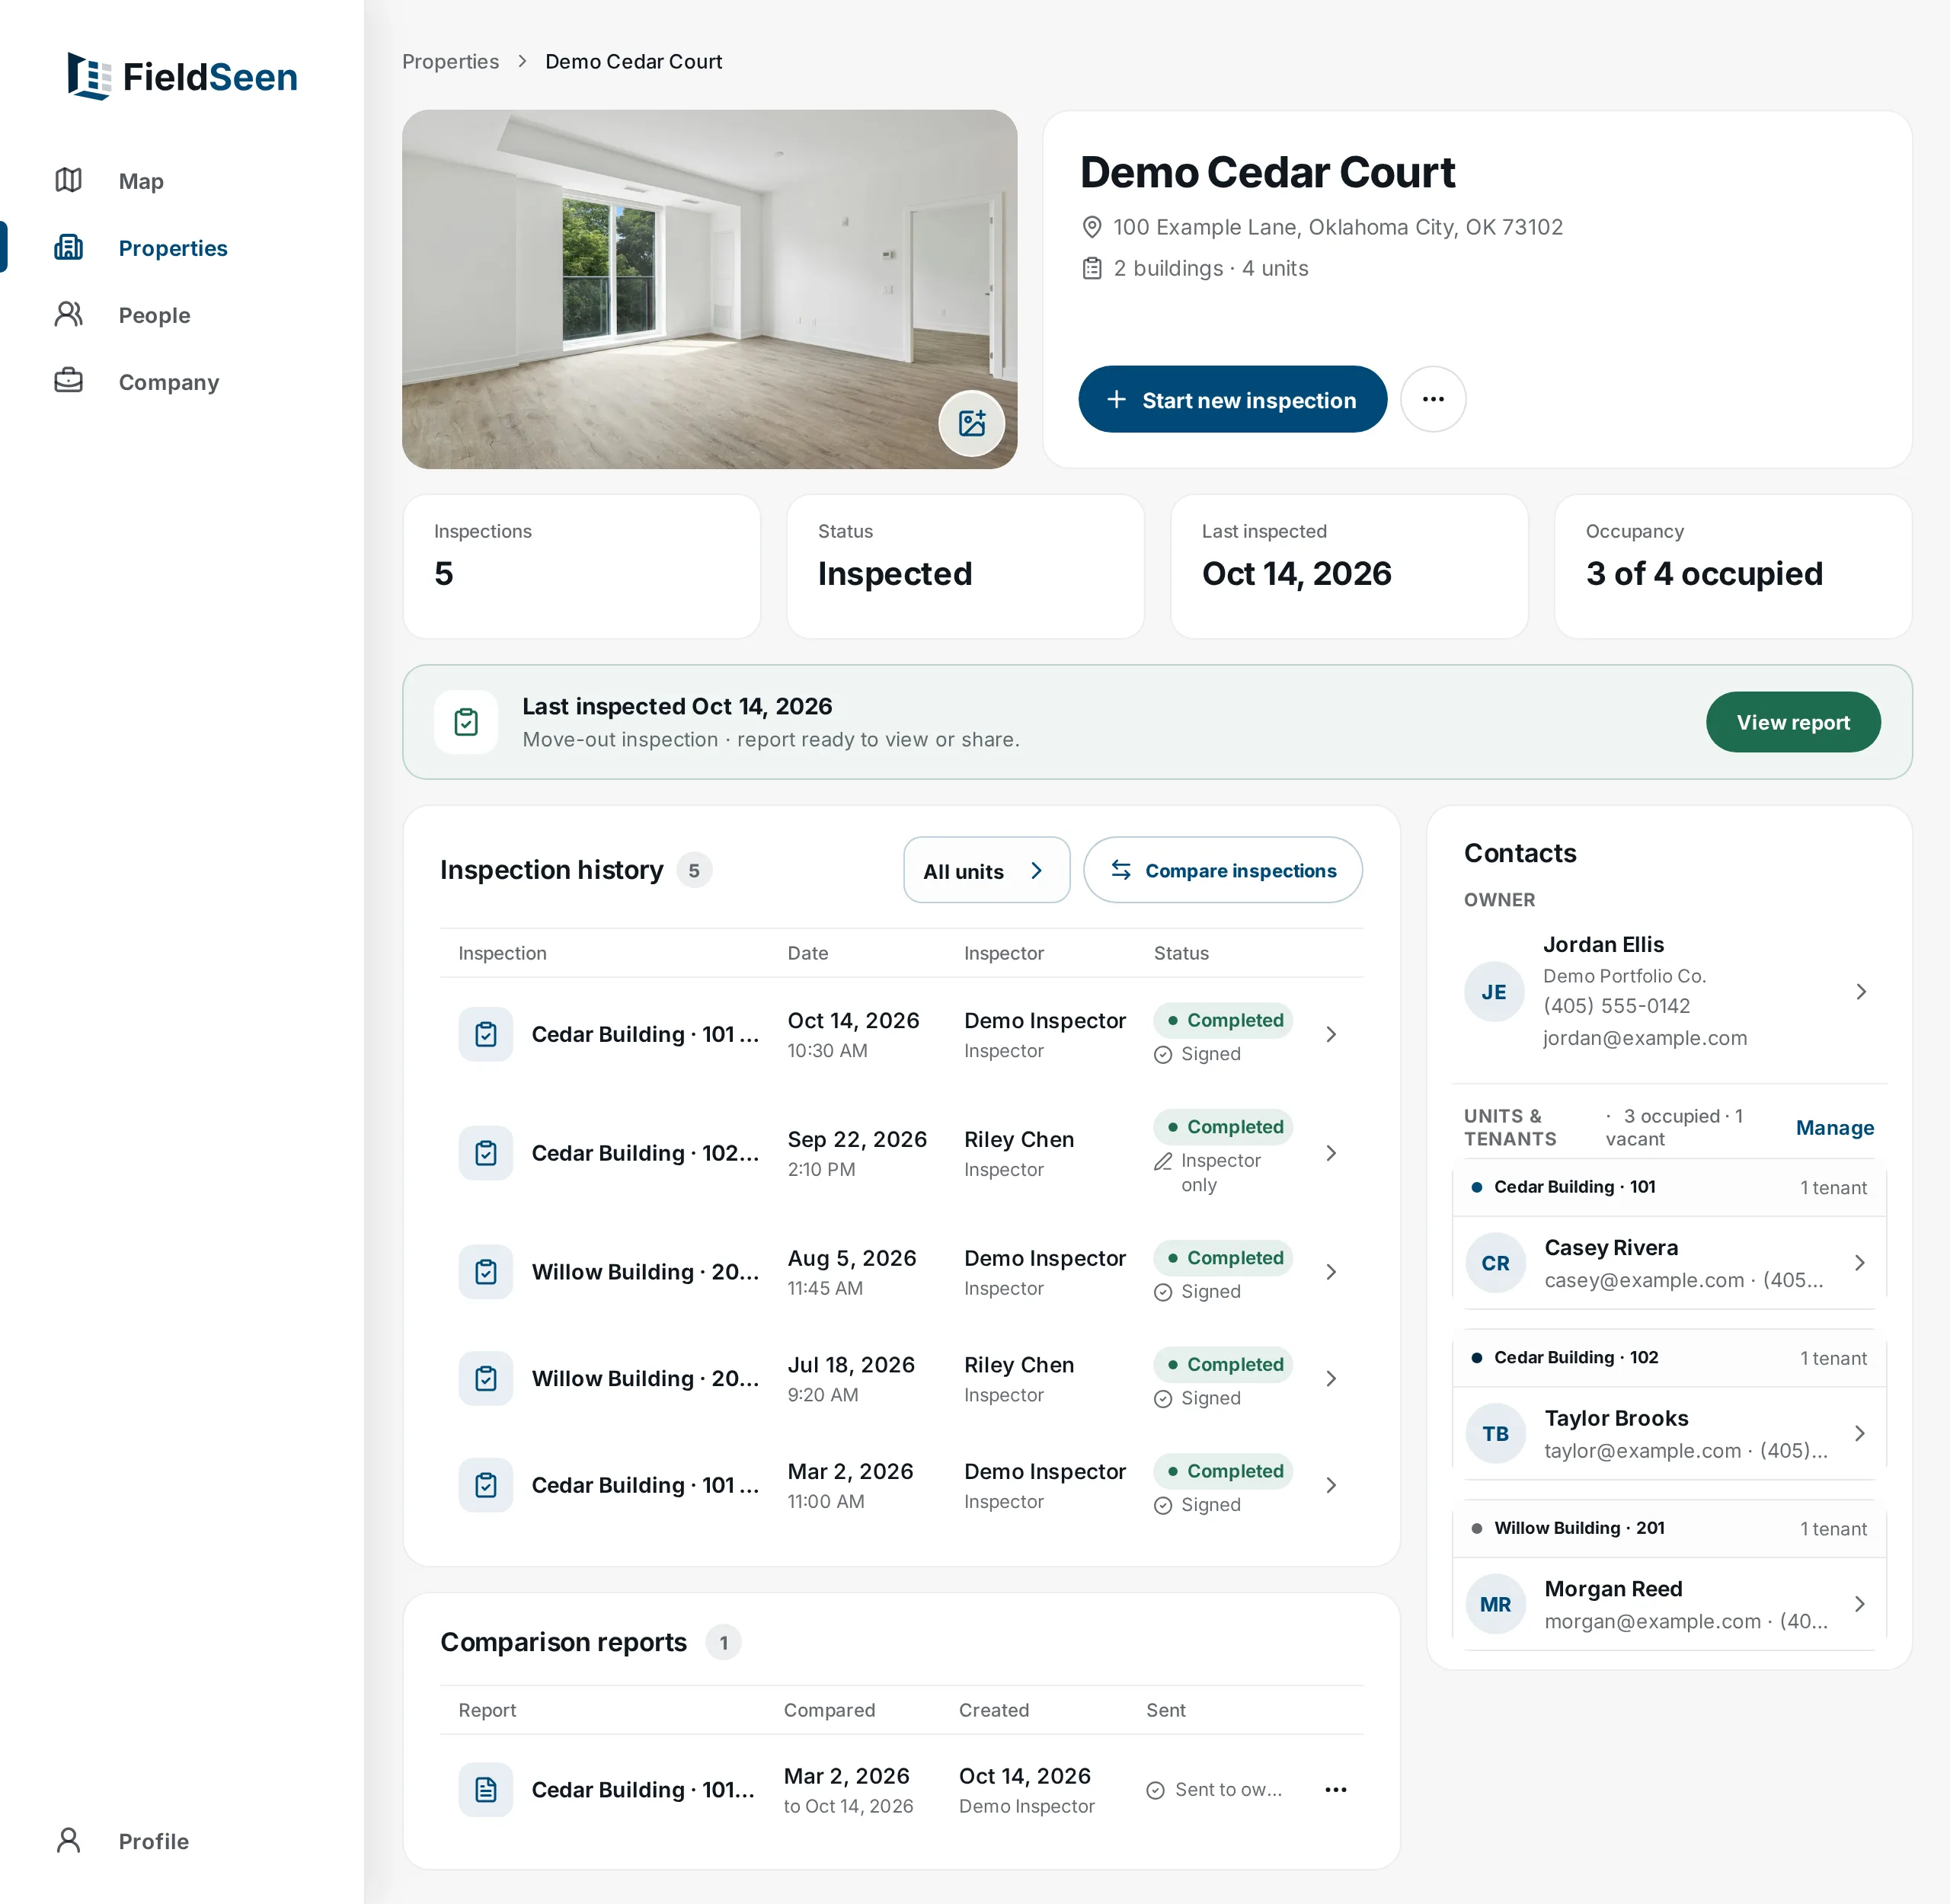Click the Properties breadcrumb link
Screen dimensions: 1950x1904
450,62
